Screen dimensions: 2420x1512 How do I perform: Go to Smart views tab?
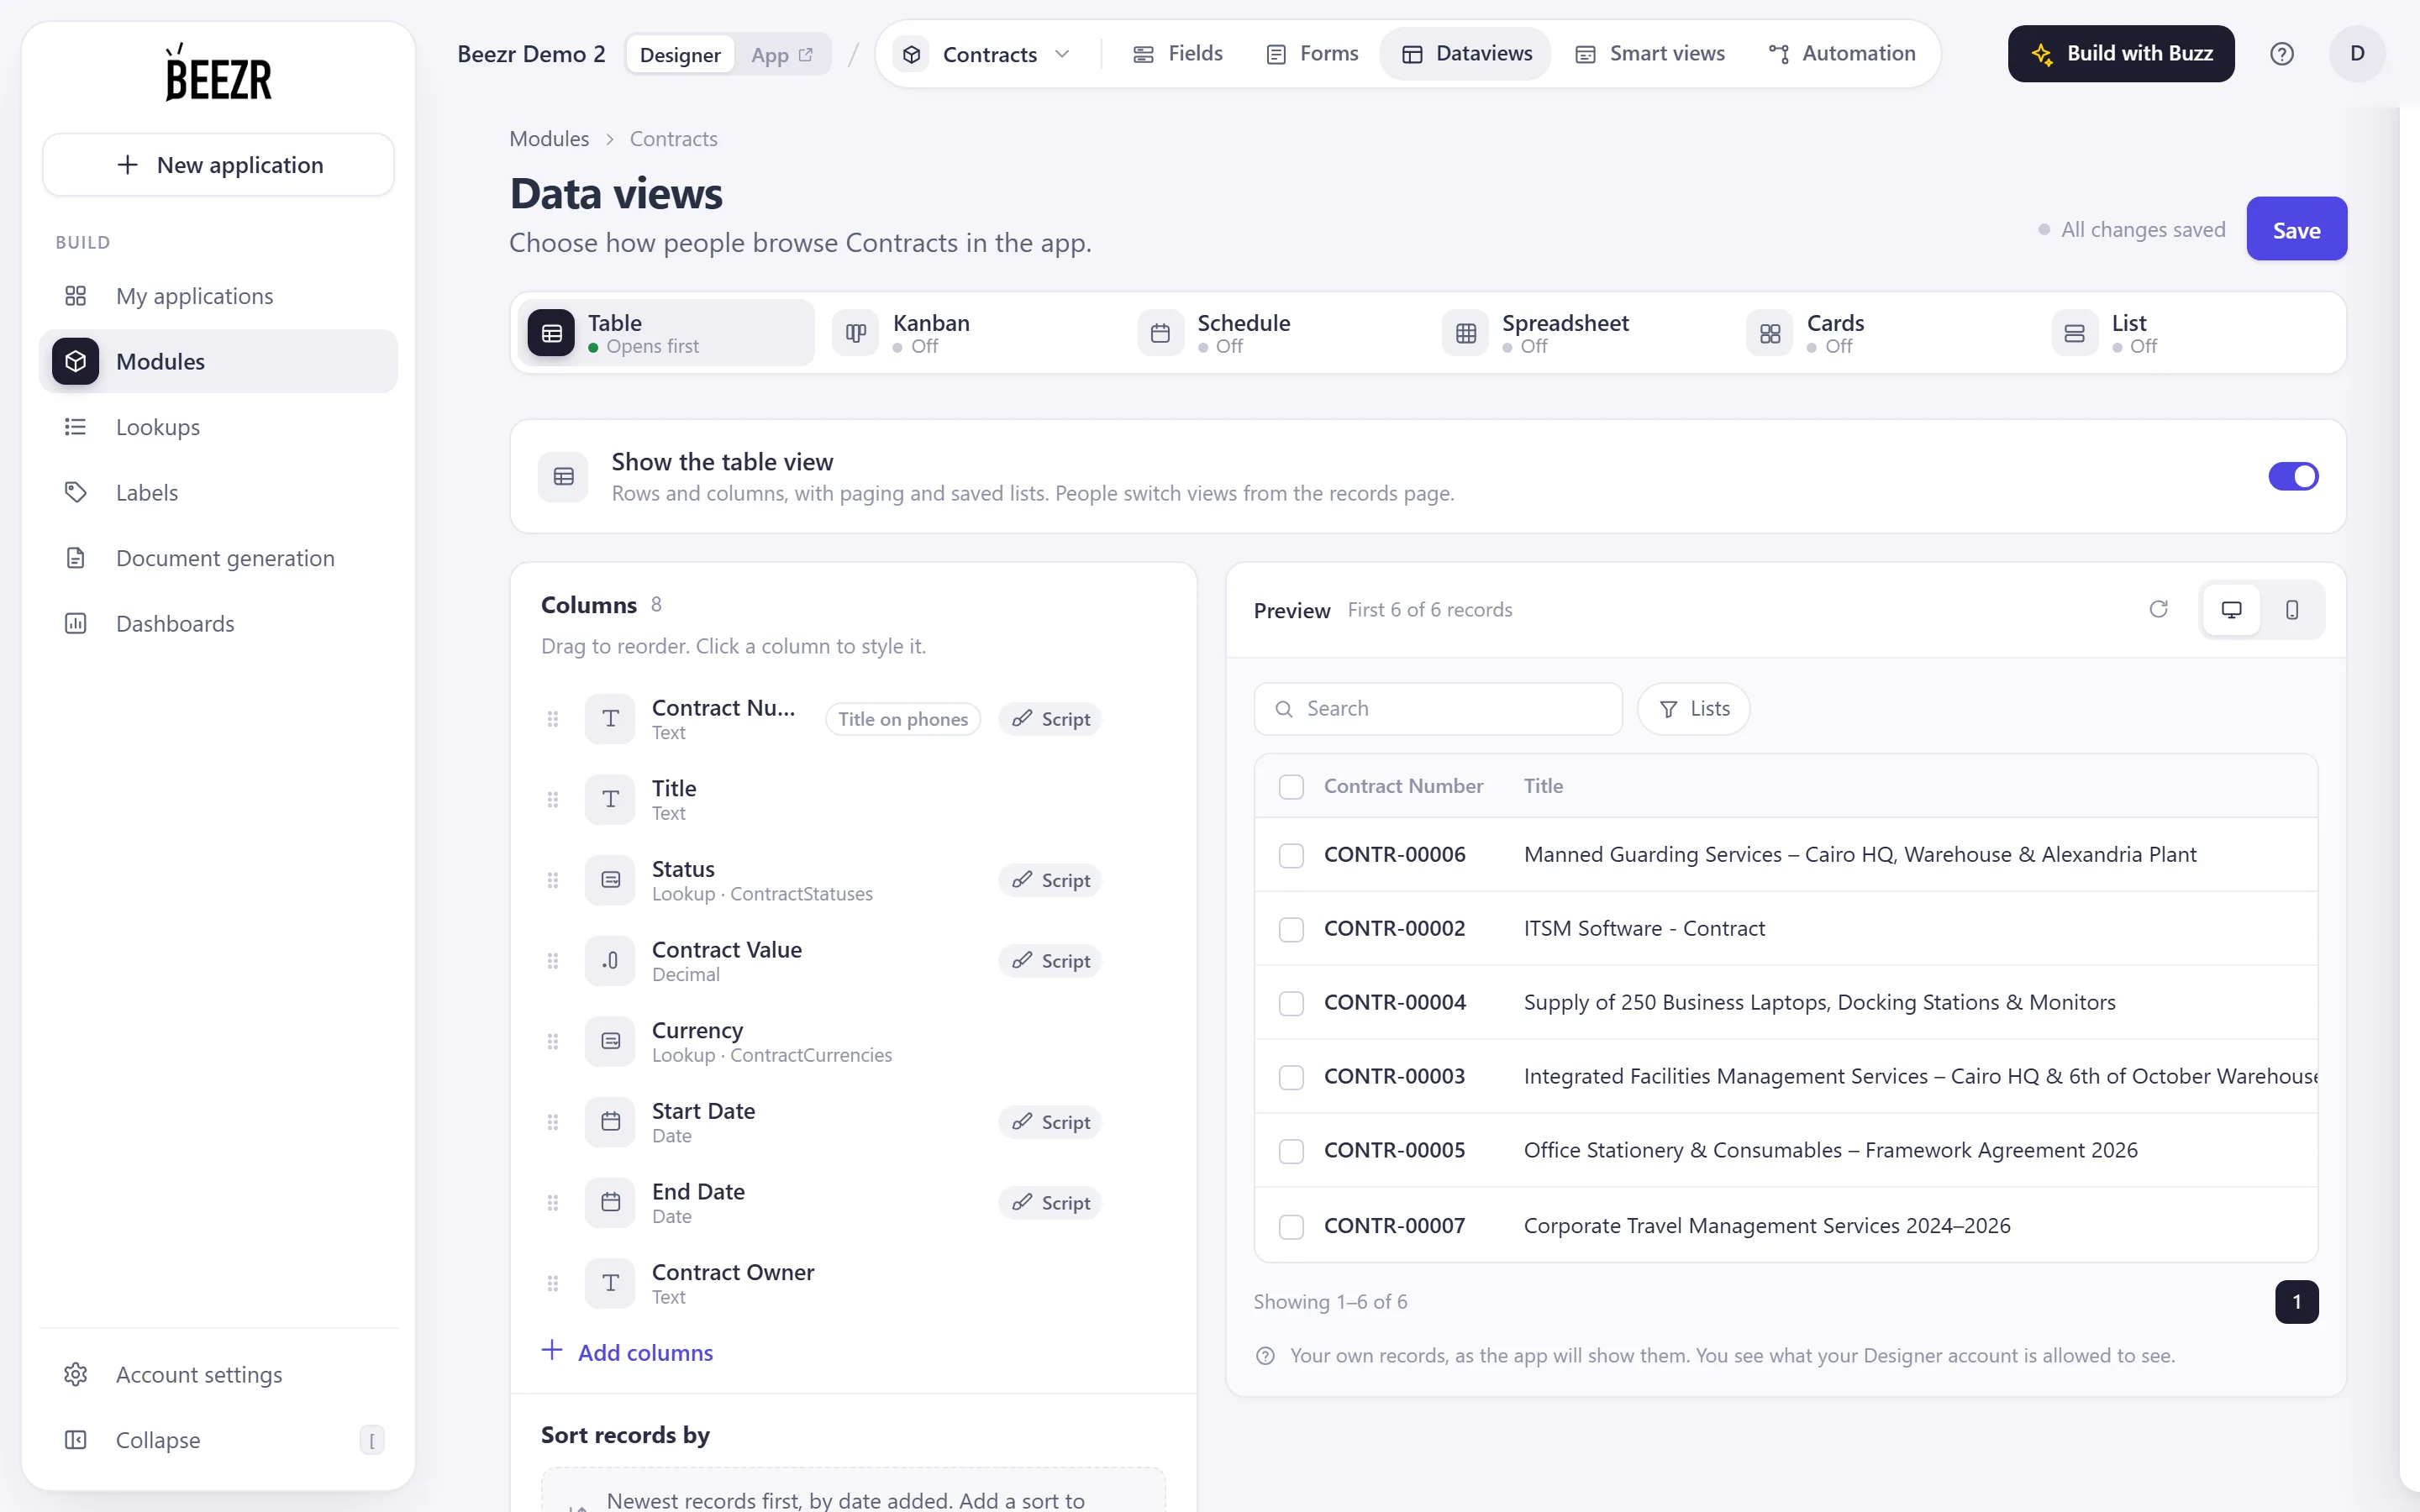point(1649,54)
